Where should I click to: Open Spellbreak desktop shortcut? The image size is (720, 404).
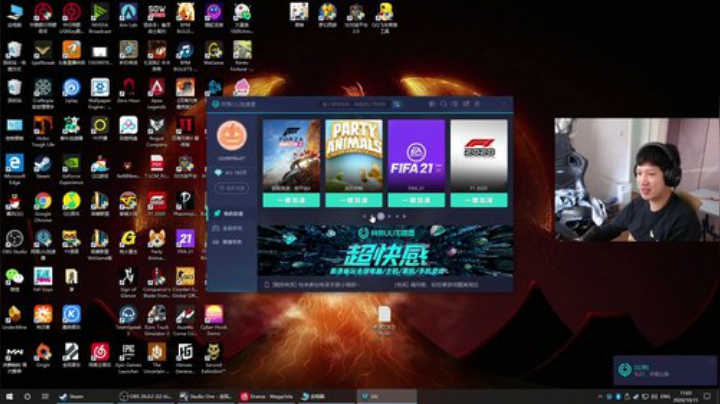[x=43, y=53]
